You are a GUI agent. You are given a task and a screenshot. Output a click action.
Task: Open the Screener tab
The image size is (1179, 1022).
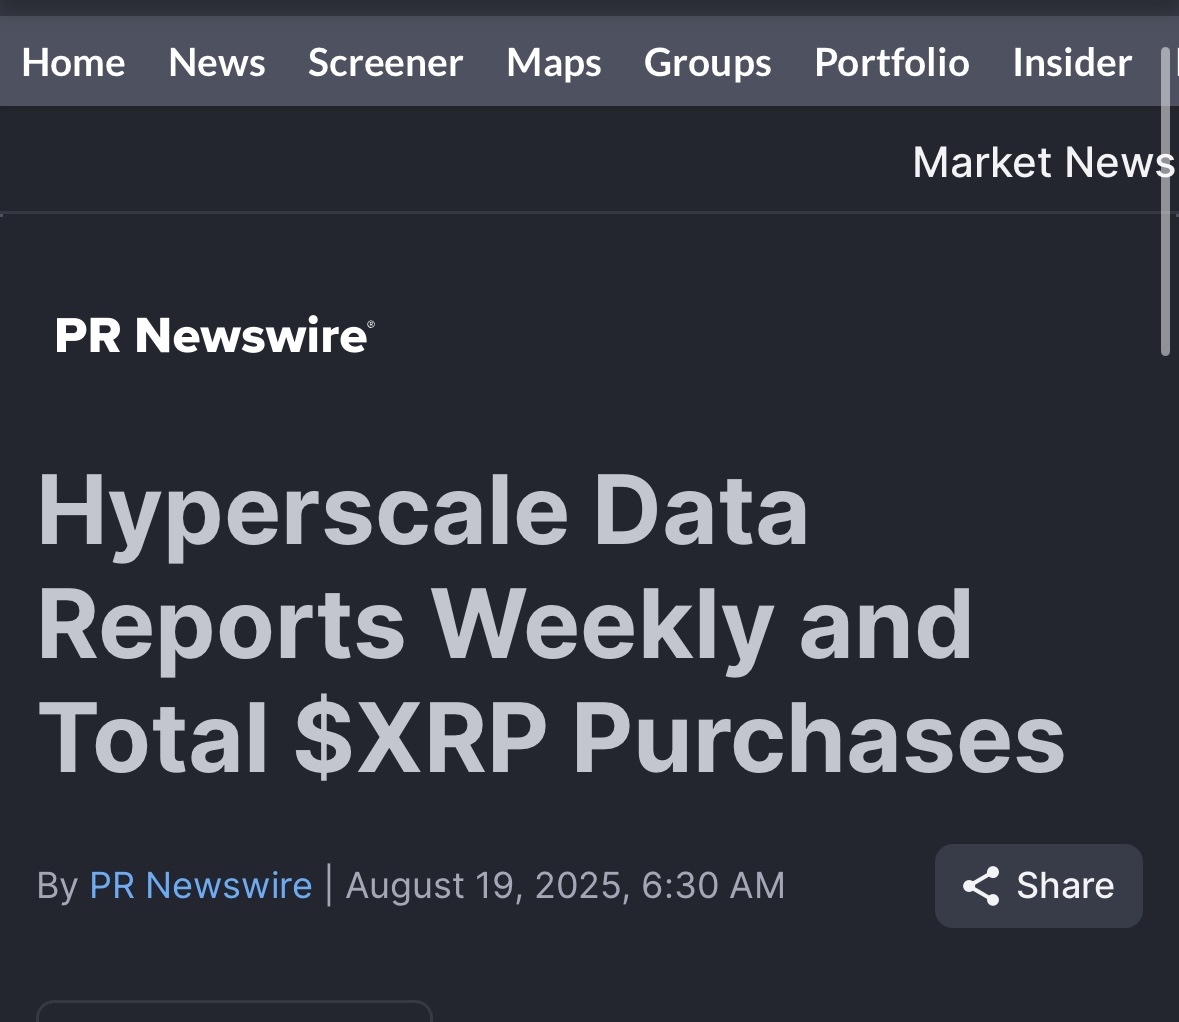(385, 62)
